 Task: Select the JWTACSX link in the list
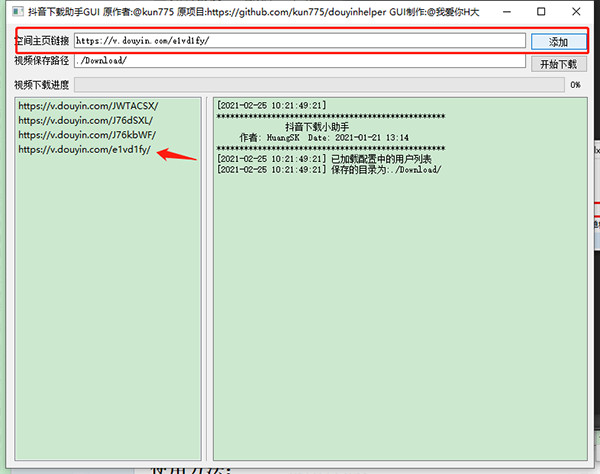tap(88, 105)
